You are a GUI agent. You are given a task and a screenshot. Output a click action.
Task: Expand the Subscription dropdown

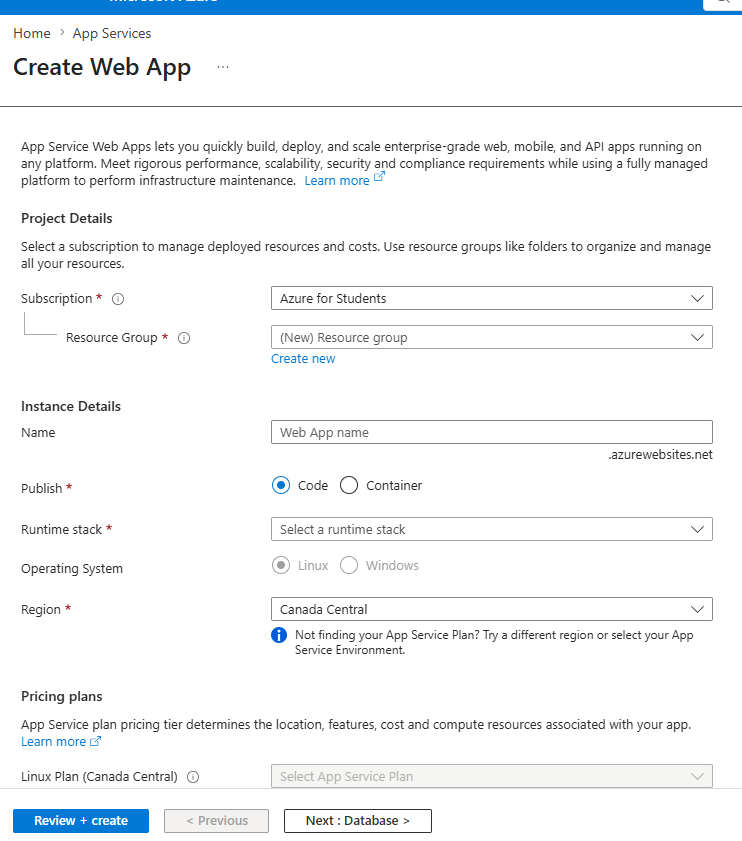coord(491,298)
